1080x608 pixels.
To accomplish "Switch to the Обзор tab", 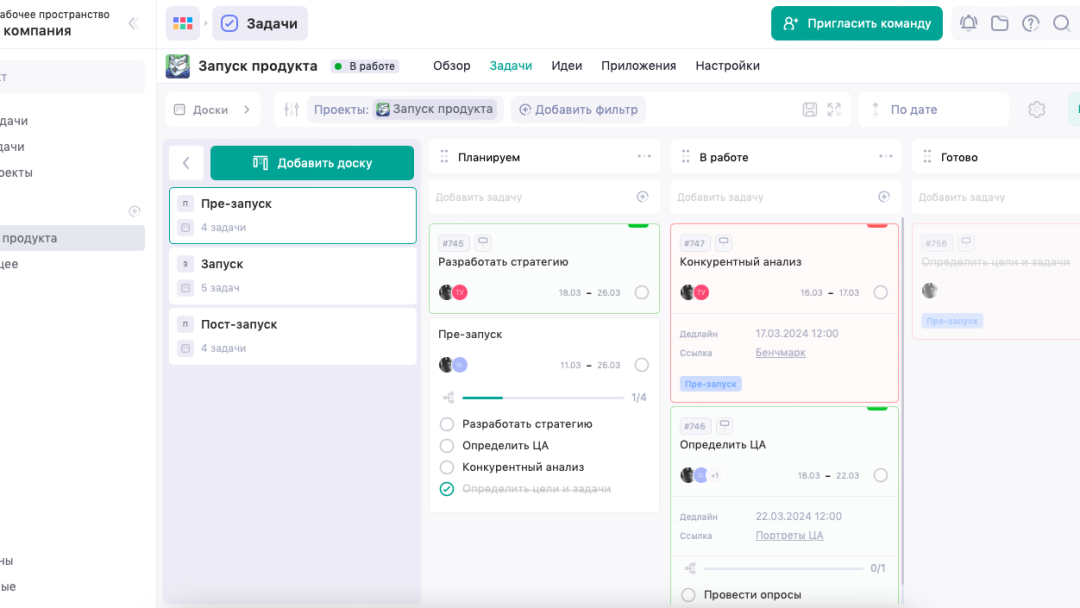I will [451, 66].
